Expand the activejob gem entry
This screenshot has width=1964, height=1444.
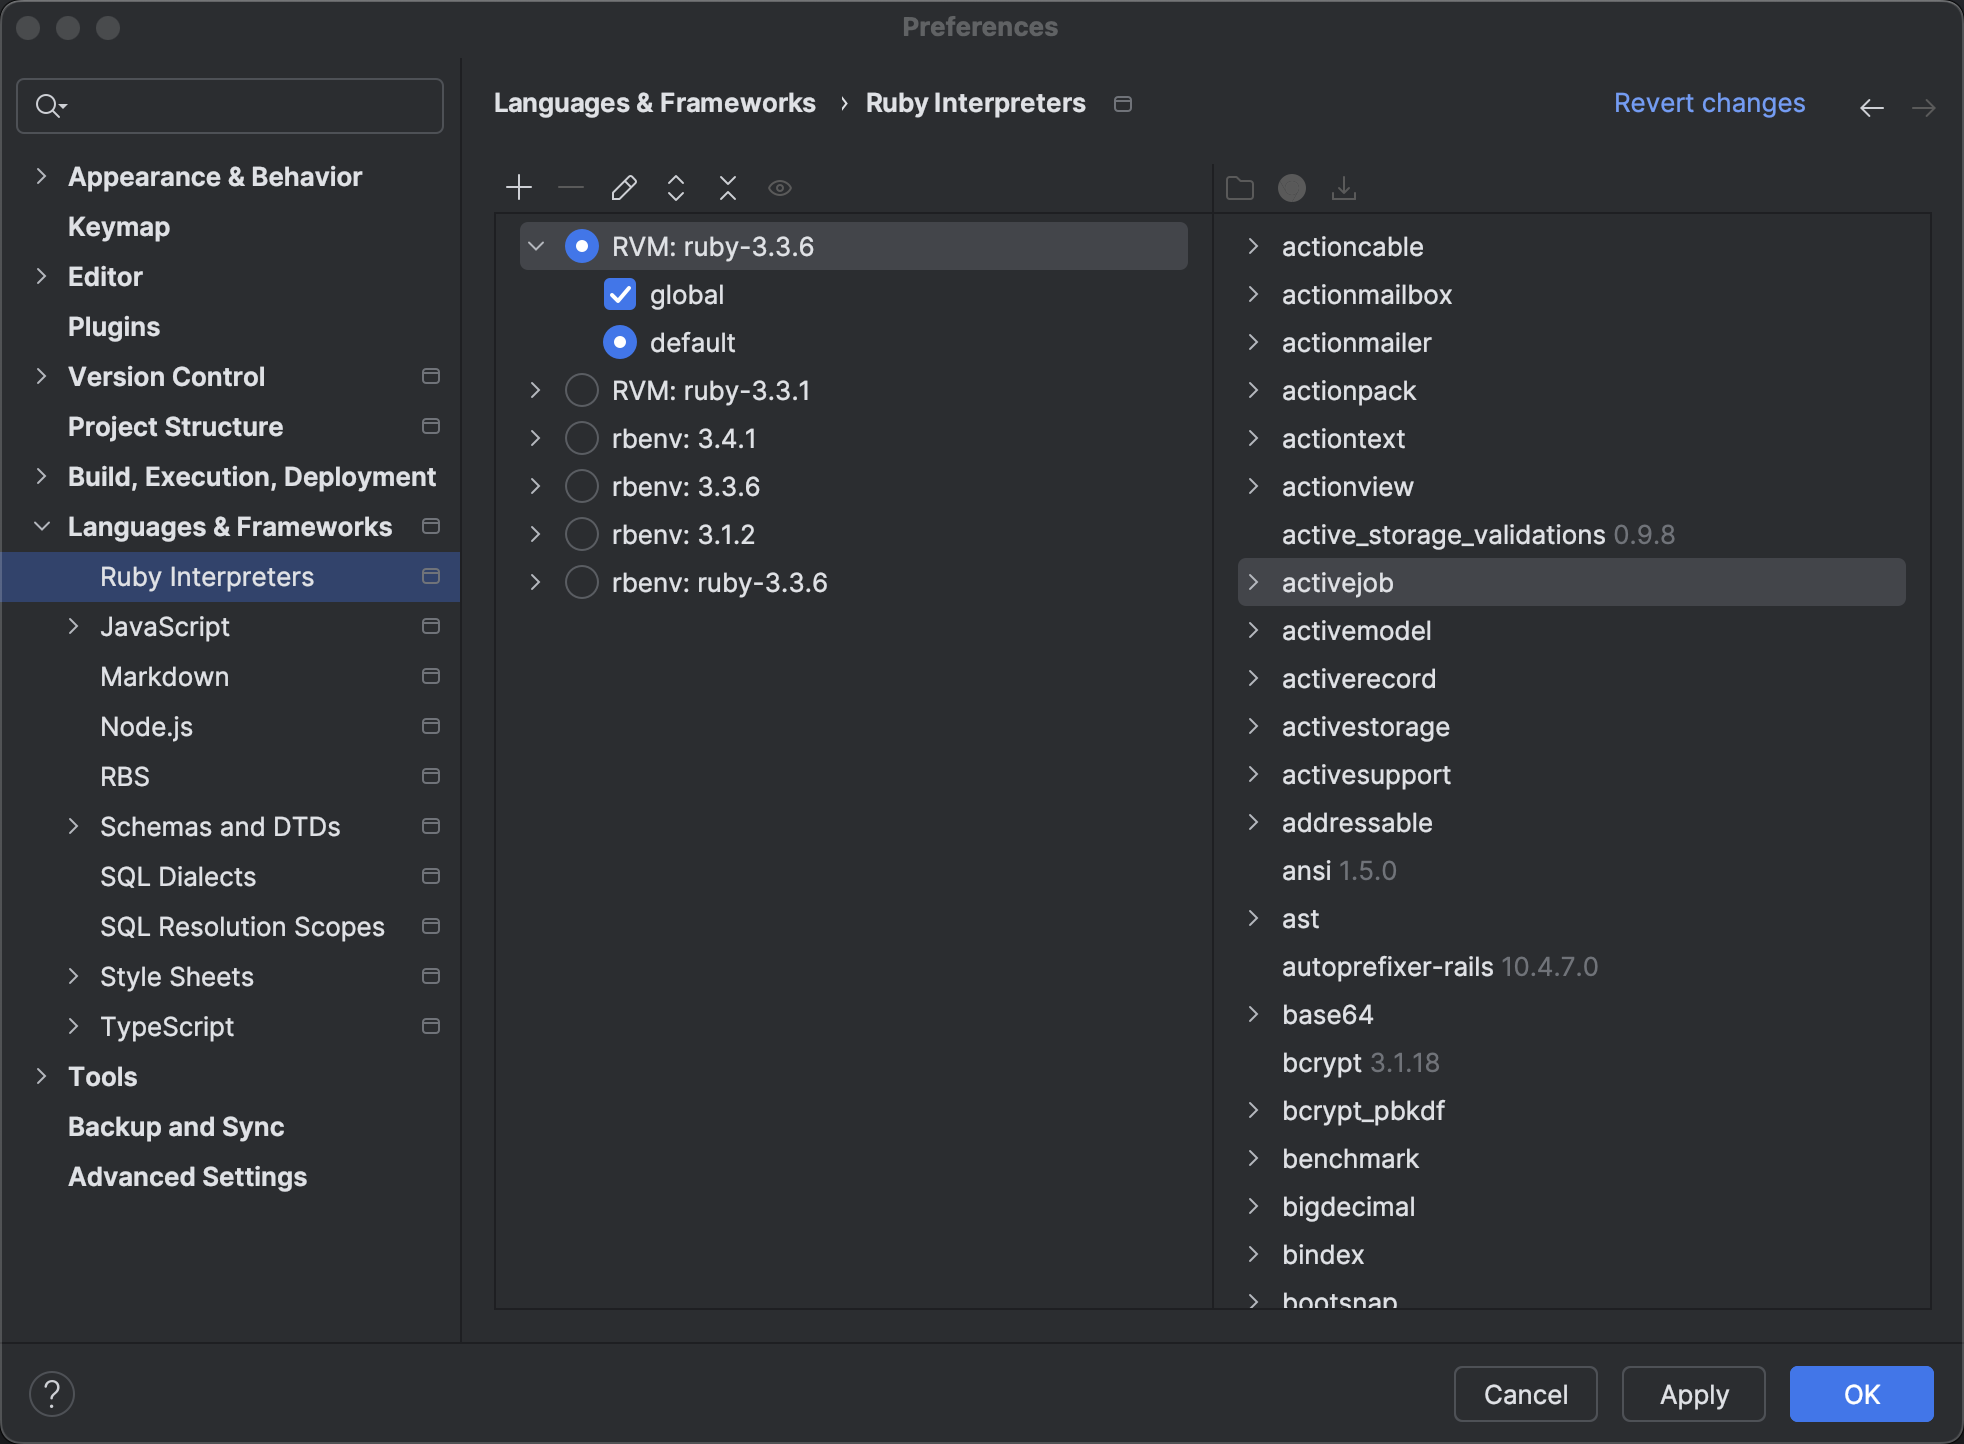click(1255, 581)
